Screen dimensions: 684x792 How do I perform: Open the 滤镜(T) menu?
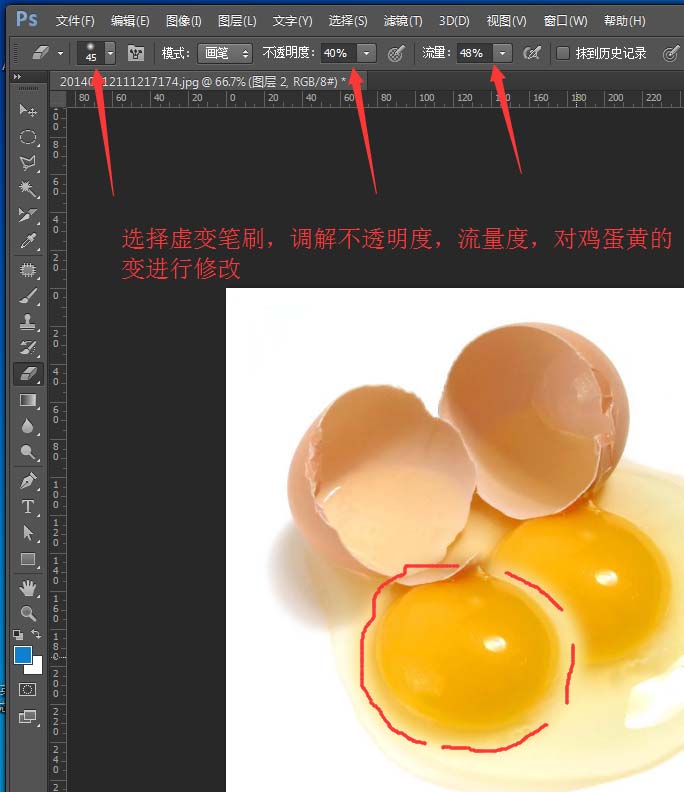(x=403, y=21)
